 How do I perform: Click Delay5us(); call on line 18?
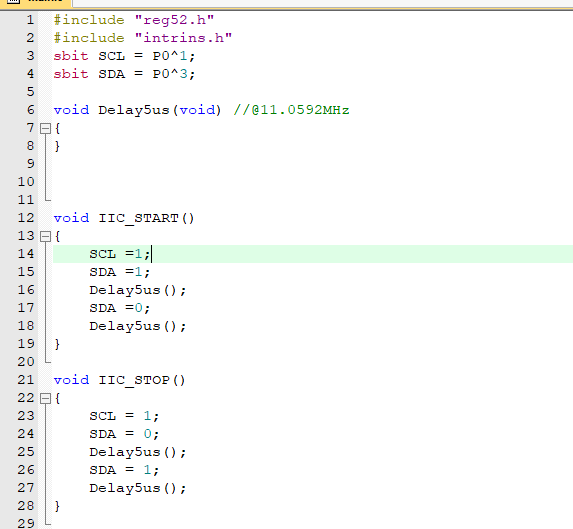(138, 326)
